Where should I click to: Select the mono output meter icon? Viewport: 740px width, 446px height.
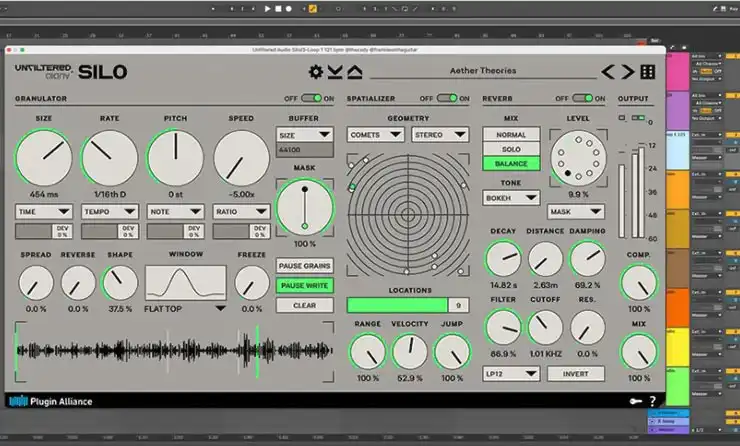[622, 118]
